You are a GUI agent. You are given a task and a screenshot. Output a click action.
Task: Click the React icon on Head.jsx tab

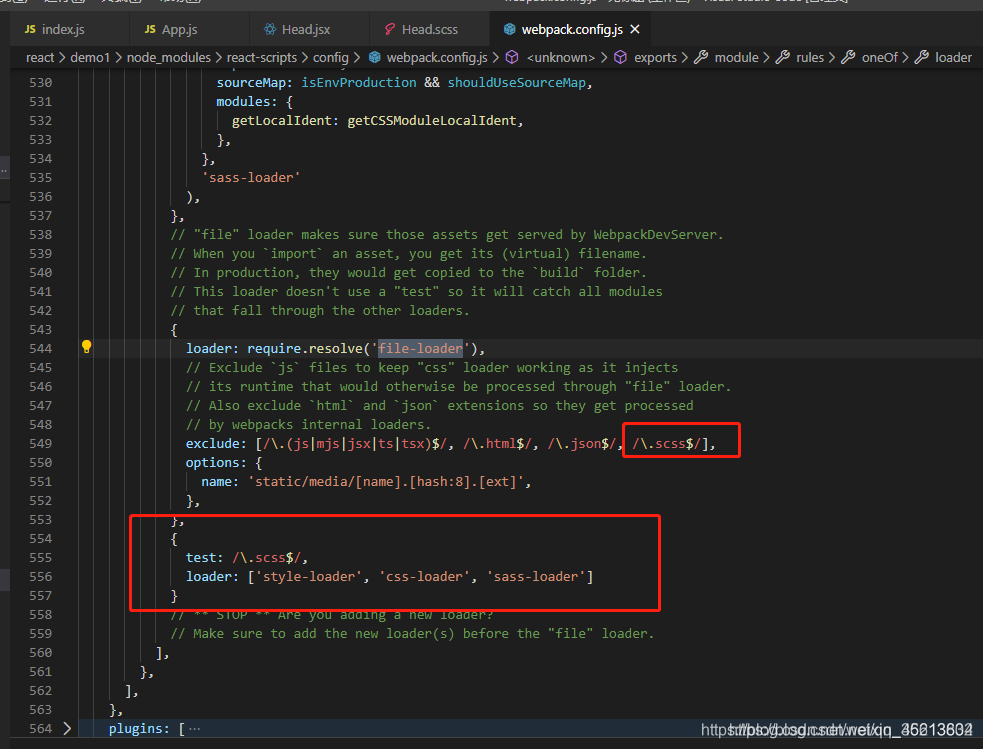[270, 29]
